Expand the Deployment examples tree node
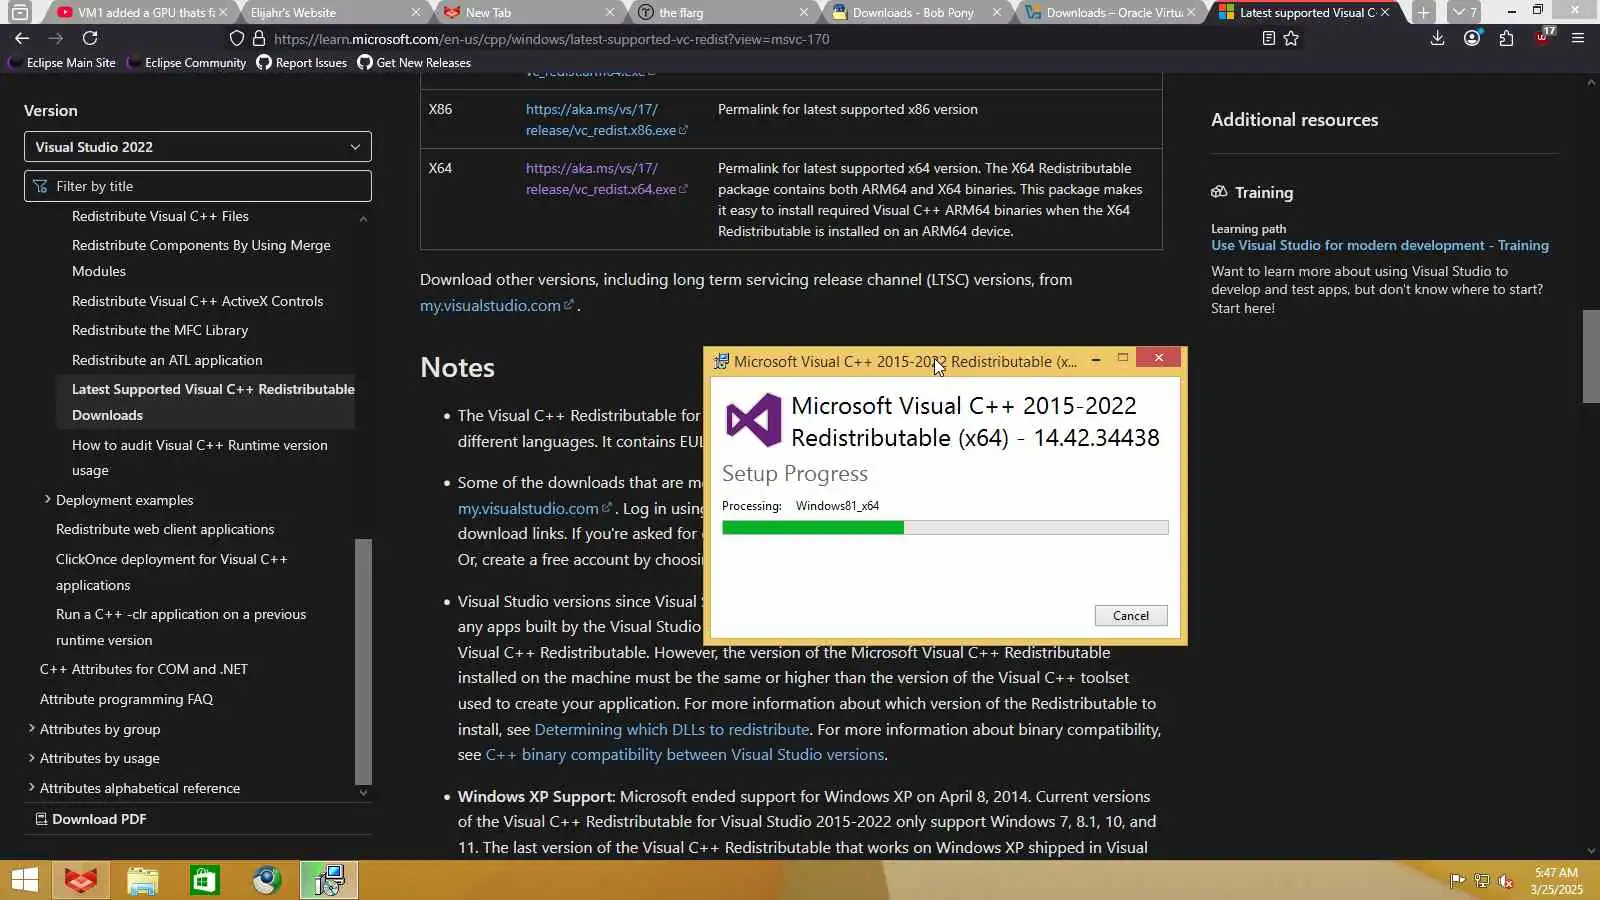The height and width of the screenshot is (900, 1600). (47, 499)
